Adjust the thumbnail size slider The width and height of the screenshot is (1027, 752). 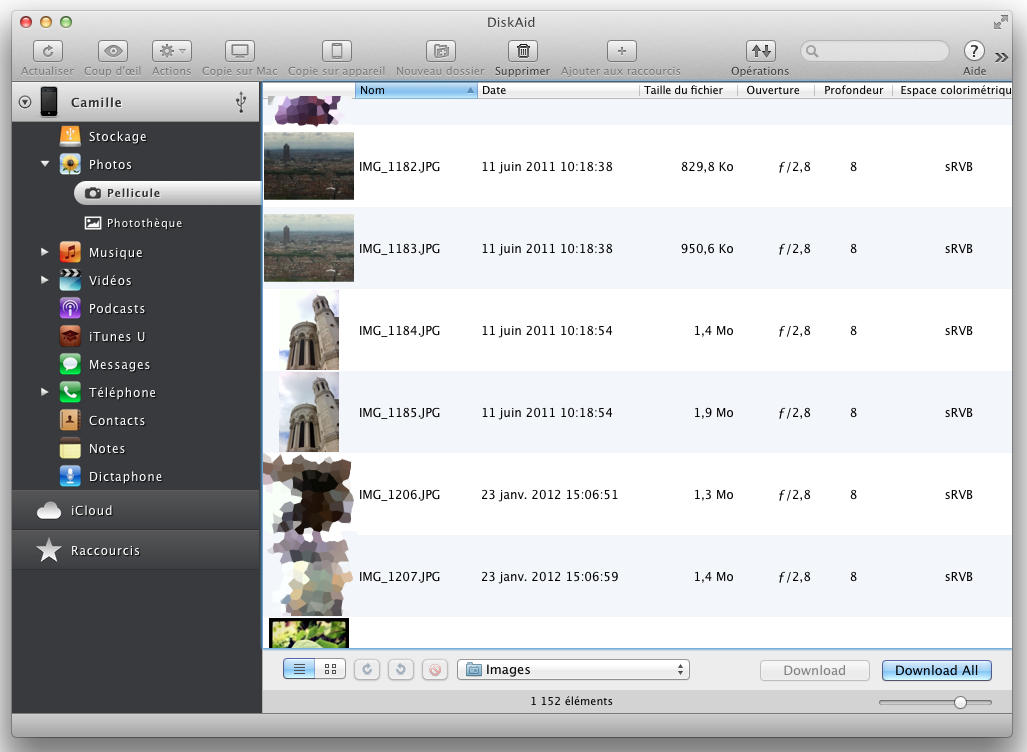960,703
